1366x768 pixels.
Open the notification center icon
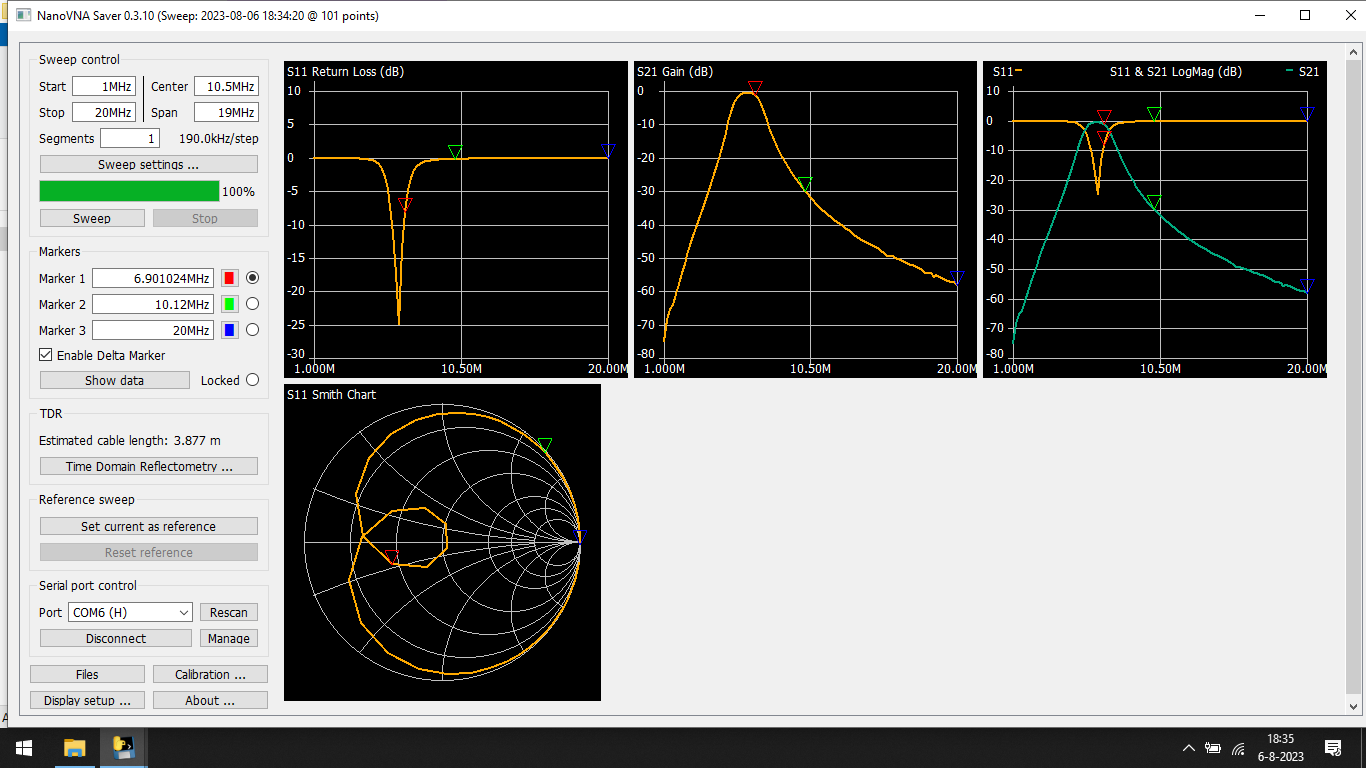1333,747
